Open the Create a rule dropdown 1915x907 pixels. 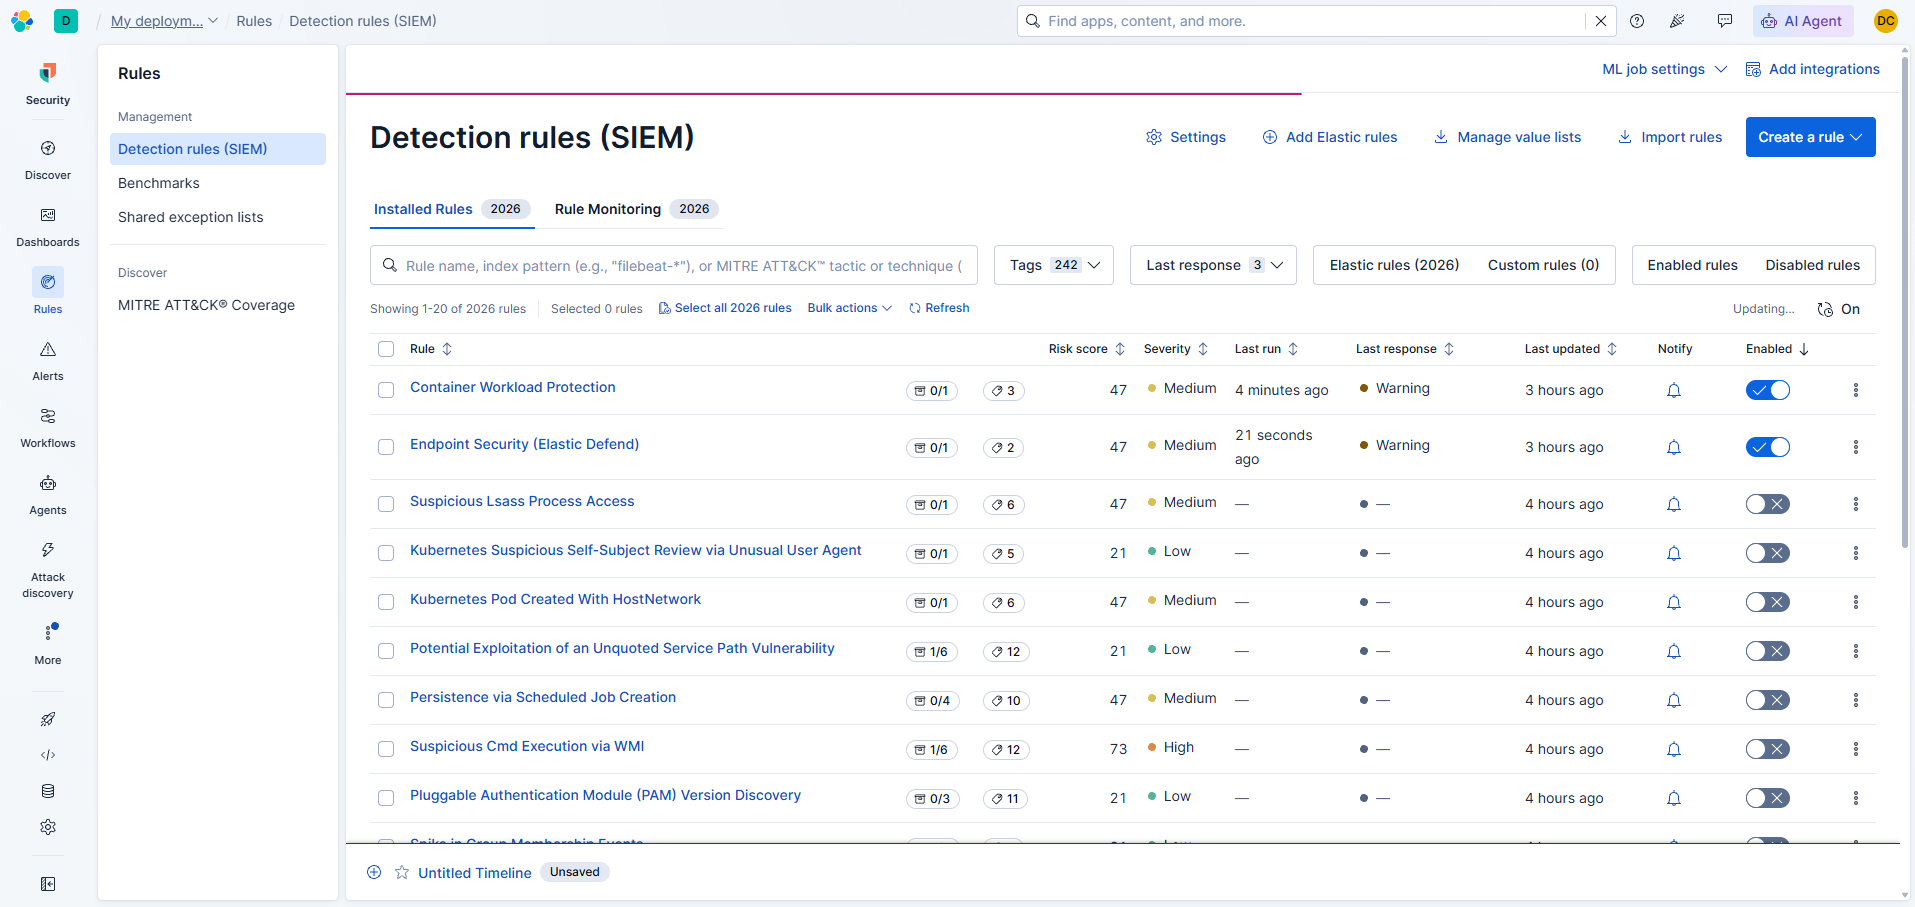click(1811, 137)
